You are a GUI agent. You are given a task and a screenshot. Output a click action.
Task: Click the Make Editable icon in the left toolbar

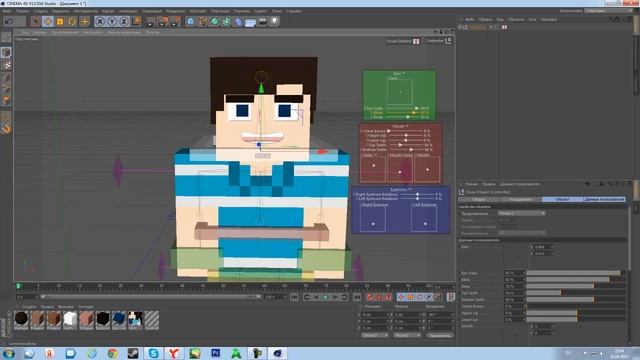(x=6, y=38)
